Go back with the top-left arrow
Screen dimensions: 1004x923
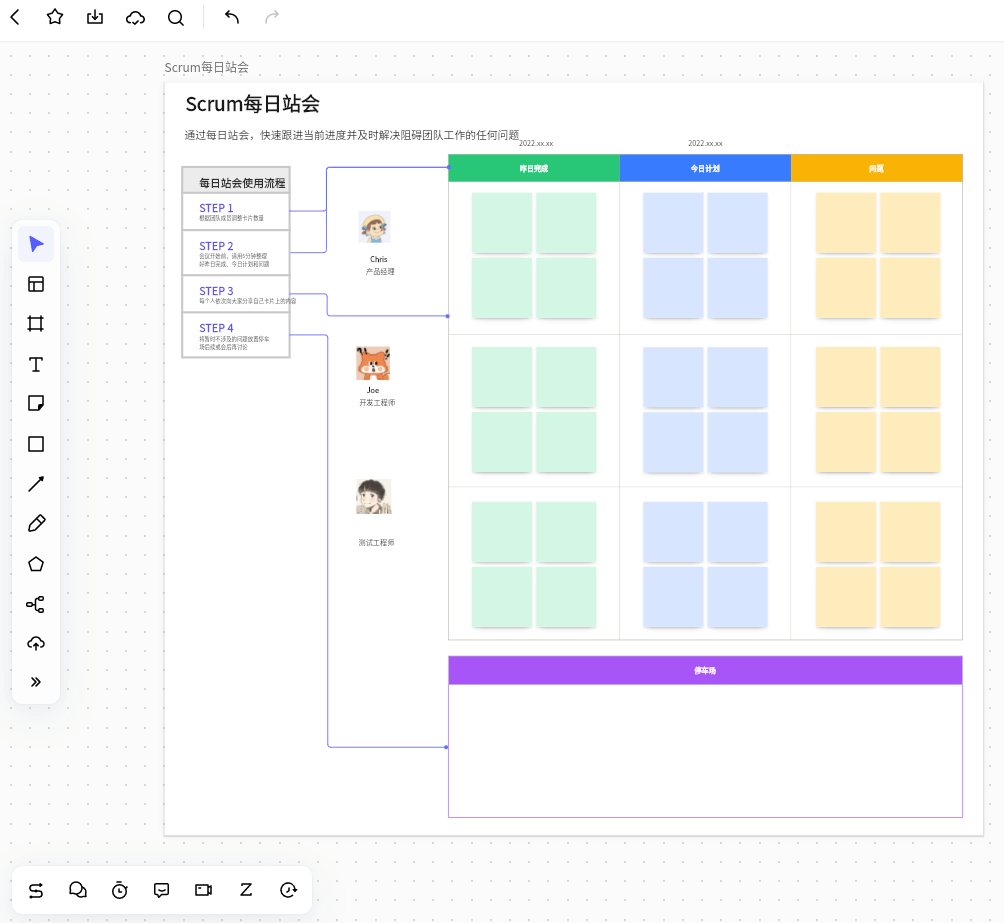(15, 17)
